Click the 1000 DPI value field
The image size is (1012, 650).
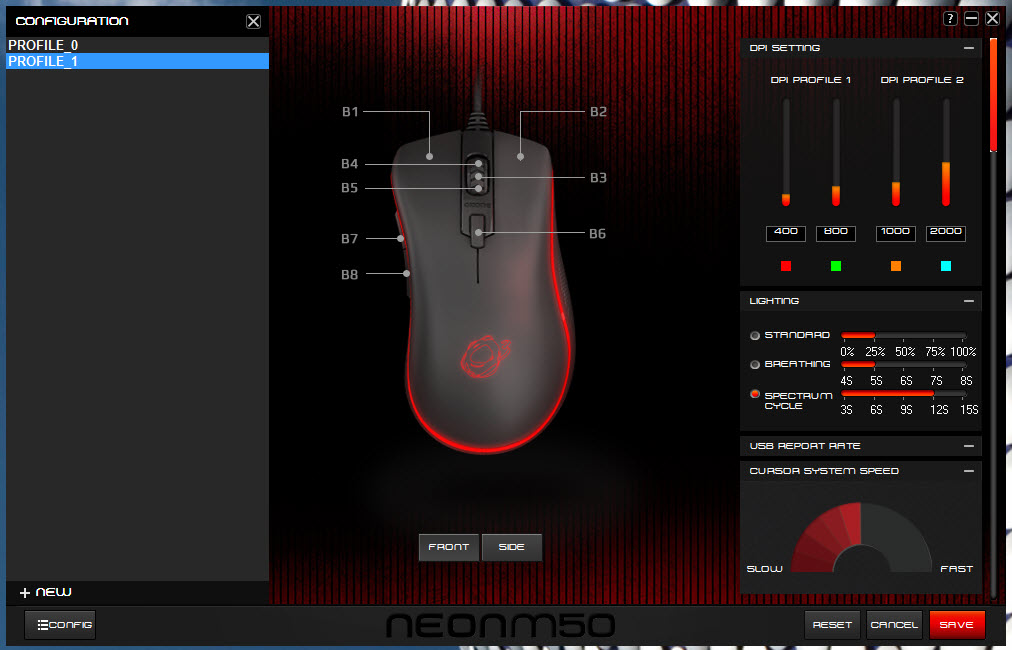(896, 232)
